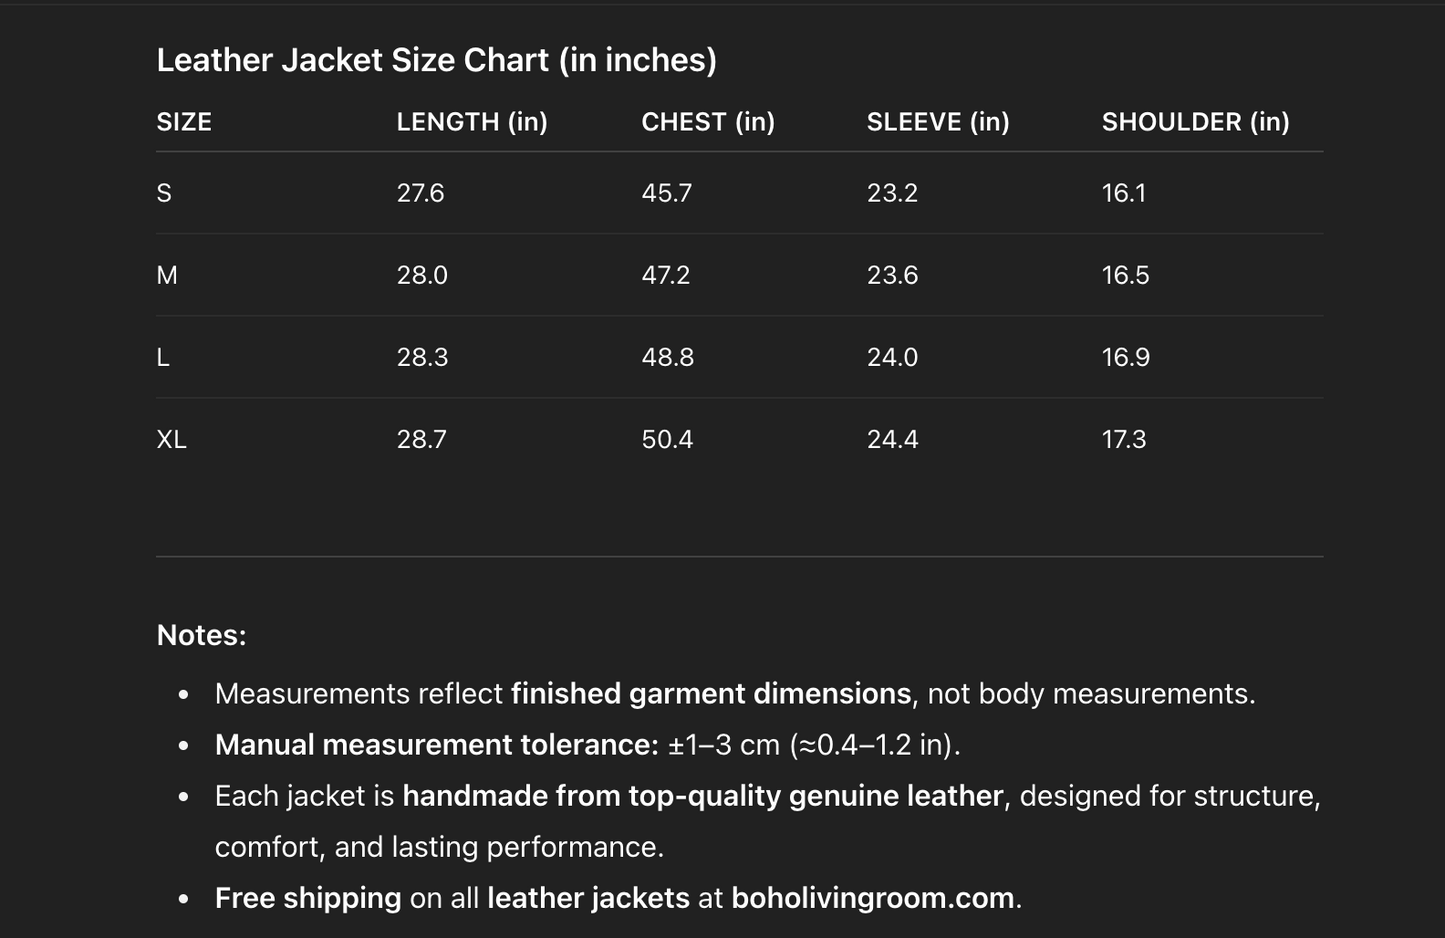
Task: Click the bold 'Free shipping' text
Action: coord(307,897)
